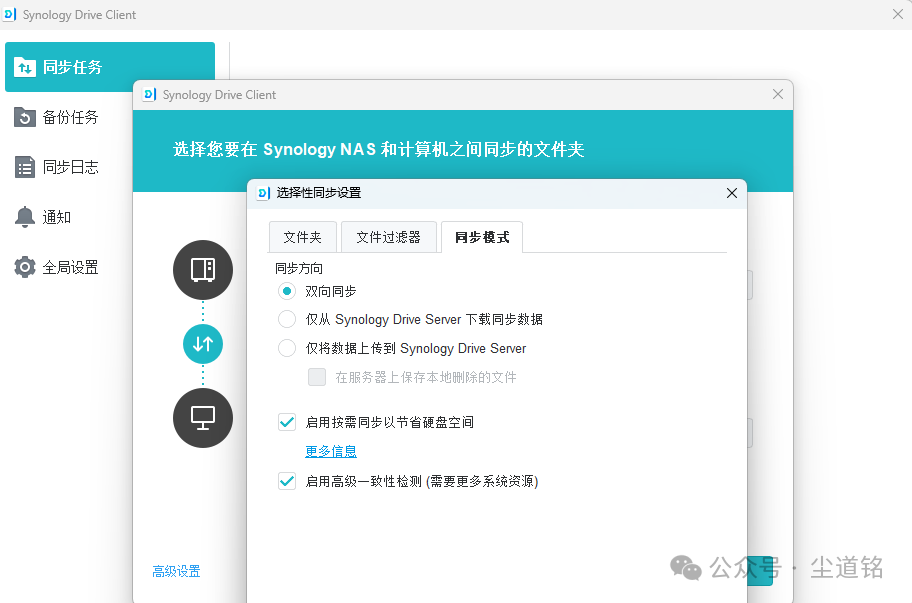Click the computer monitor circle icon
Image resolution: width=912 pixels, height=603 pixels.
coord(203,418)
